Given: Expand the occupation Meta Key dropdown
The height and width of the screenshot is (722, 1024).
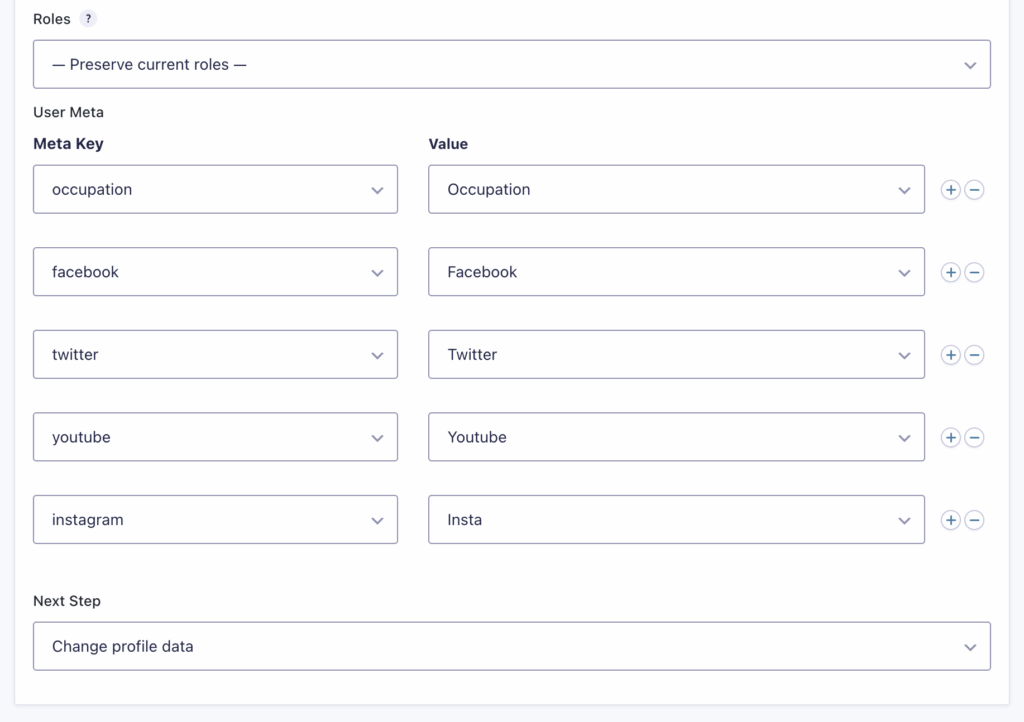Looking at the screenshot, I should click(215, 189).
